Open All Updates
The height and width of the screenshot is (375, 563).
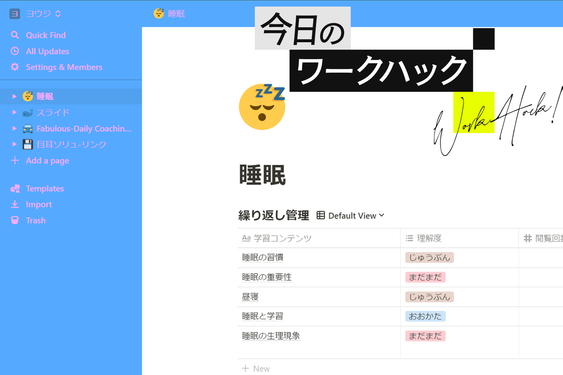47,51
